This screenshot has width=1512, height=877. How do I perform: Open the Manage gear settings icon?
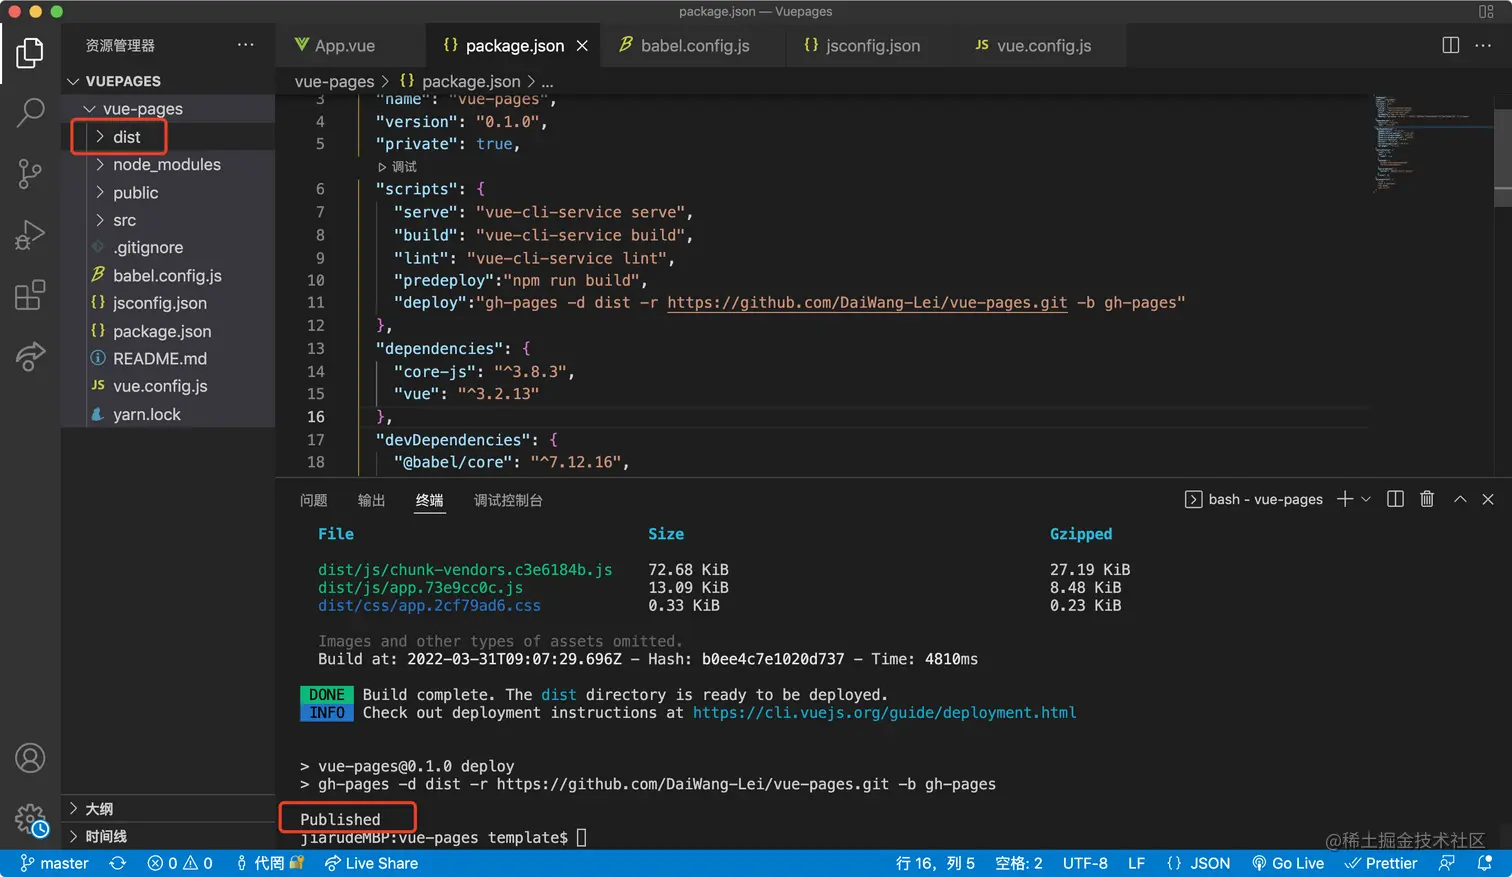coord(30,820)
